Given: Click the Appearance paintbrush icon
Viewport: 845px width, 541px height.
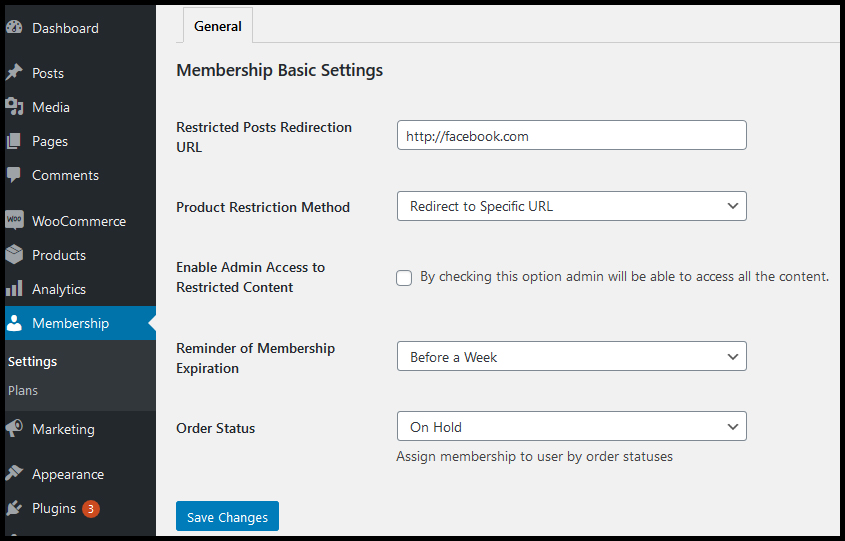Looking at the screenshot, I should 15,474.
